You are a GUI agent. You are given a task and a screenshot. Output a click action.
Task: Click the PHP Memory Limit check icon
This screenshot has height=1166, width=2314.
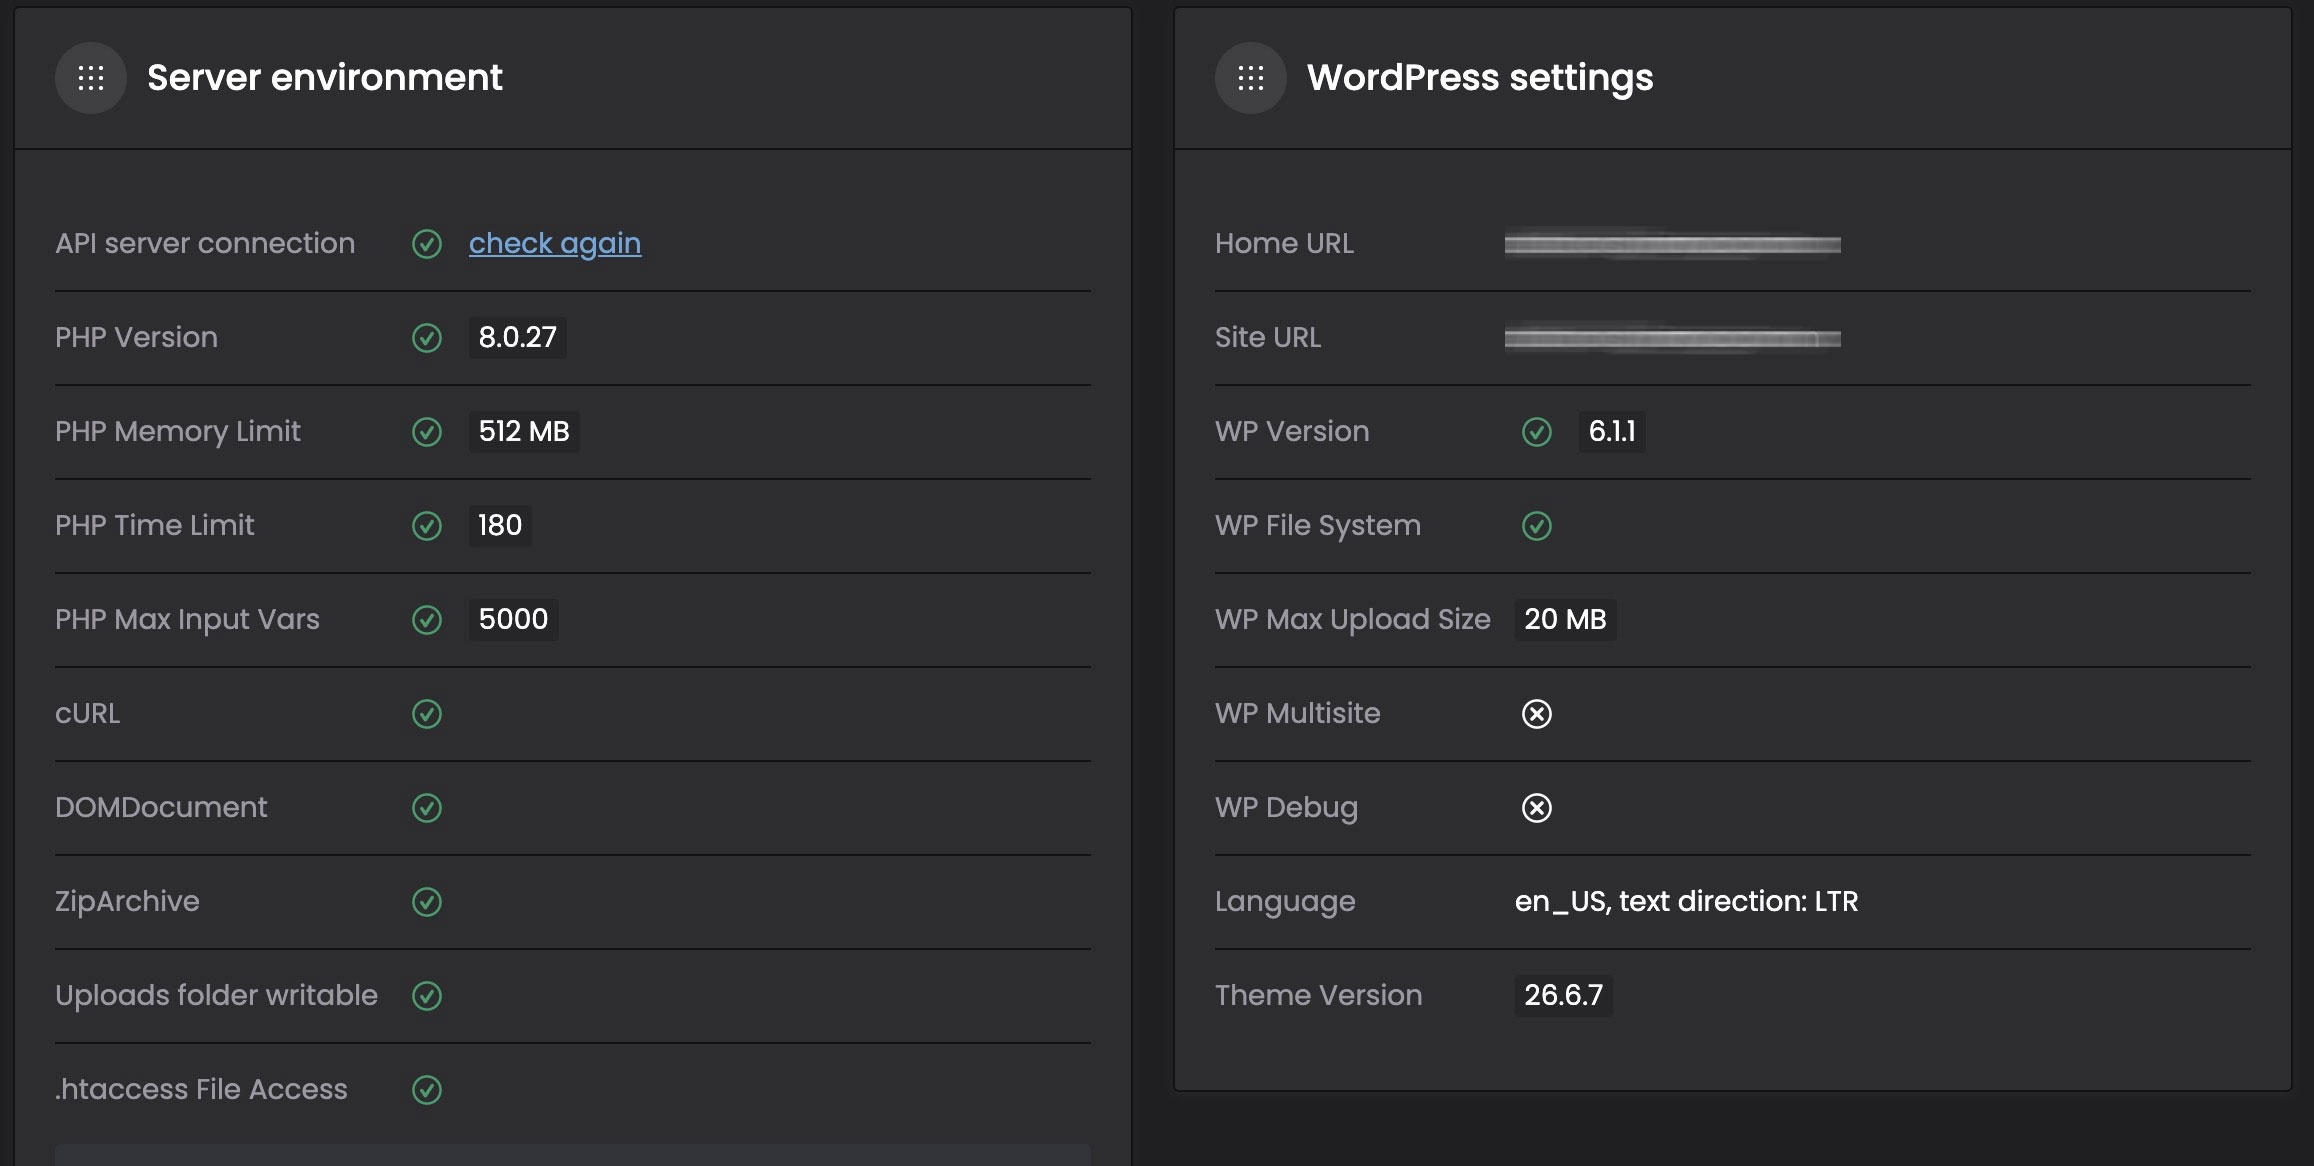click(x=427, y=432)
